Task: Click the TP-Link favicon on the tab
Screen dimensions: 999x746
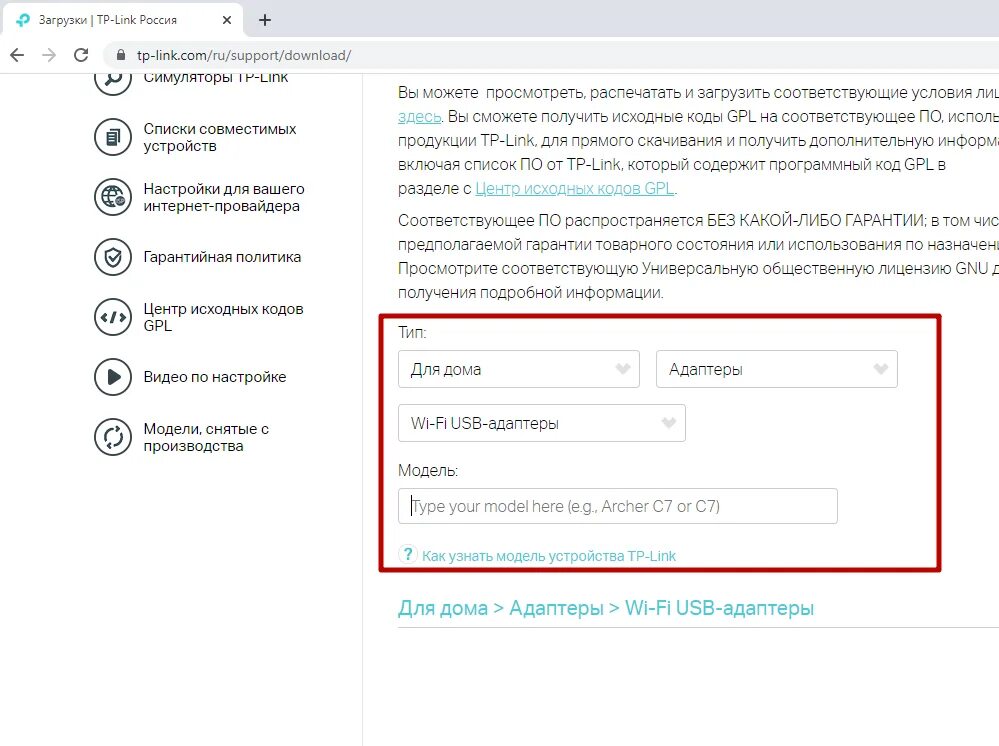Action: pos(23,20)
